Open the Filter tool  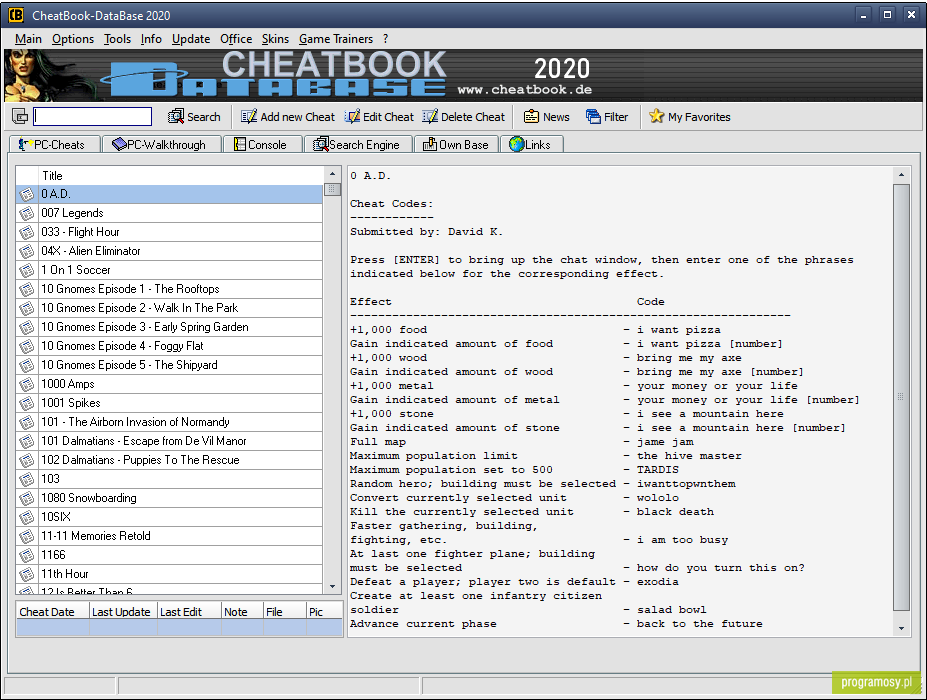[x=607, y=116]
